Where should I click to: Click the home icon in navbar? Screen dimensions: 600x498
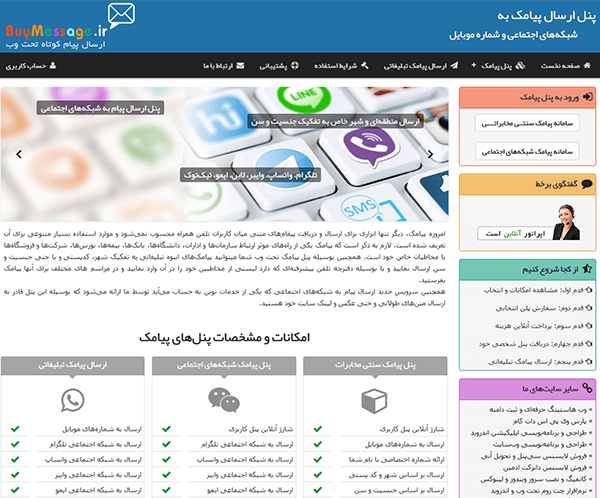click(587, 66)
